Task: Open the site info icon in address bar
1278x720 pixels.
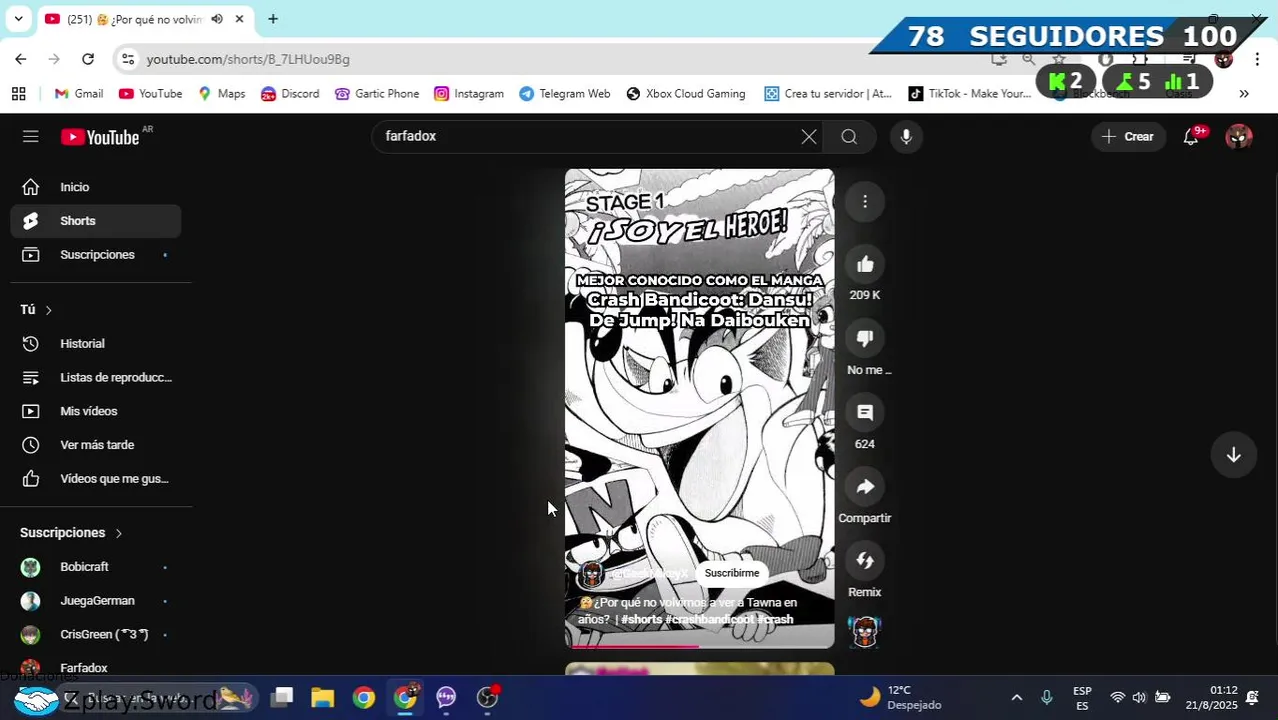Action: point(127,59)
